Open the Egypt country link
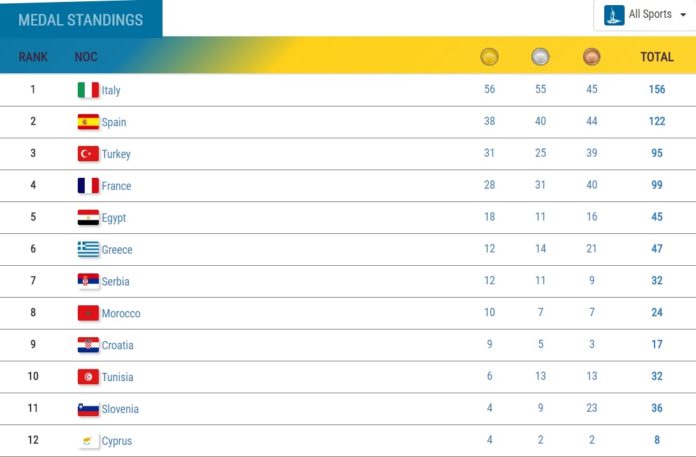696x457 pixels. (113, 218)
